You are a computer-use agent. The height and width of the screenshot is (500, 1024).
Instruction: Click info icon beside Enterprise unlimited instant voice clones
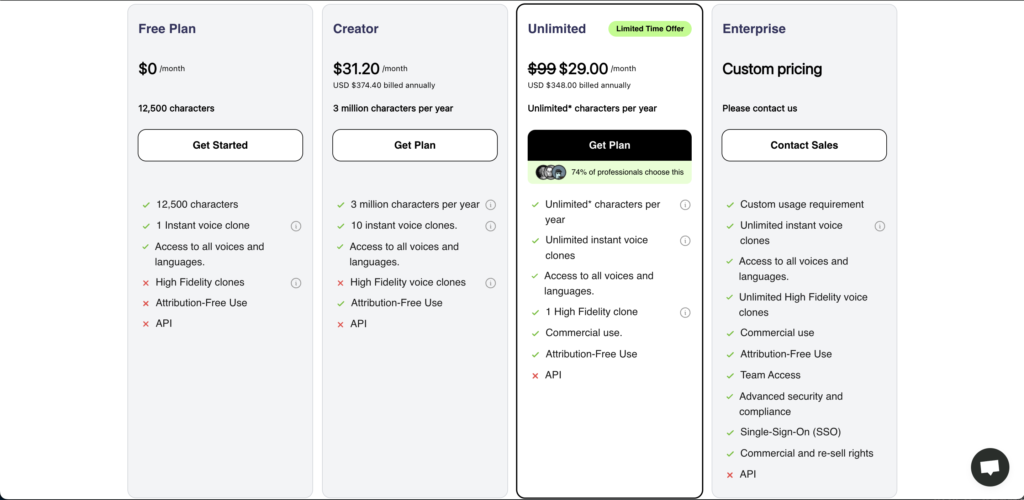point(879,226)
